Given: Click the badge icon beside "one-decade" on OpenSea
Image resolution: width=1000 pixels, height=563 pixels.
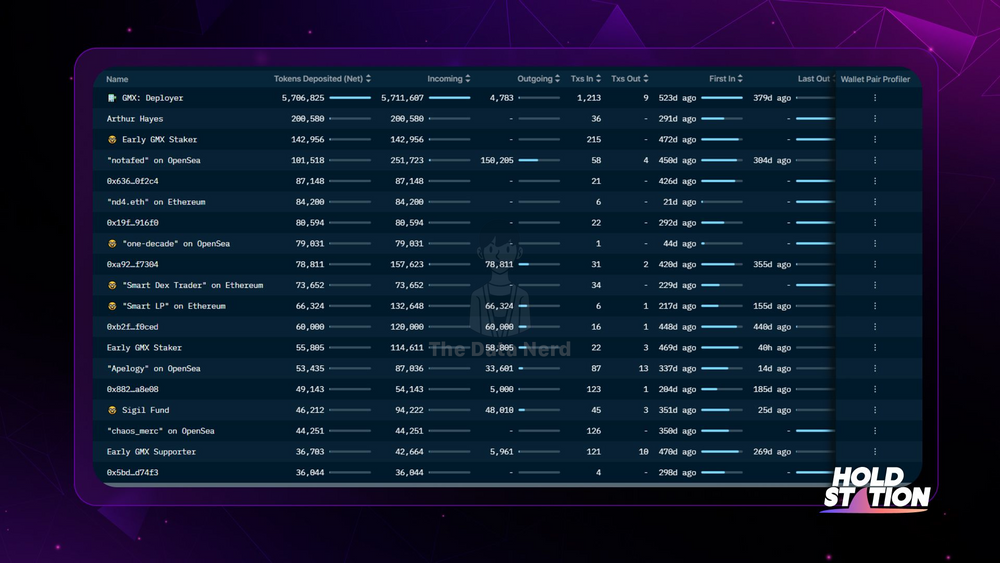Looking at the screenshot, I should point(112,244).
